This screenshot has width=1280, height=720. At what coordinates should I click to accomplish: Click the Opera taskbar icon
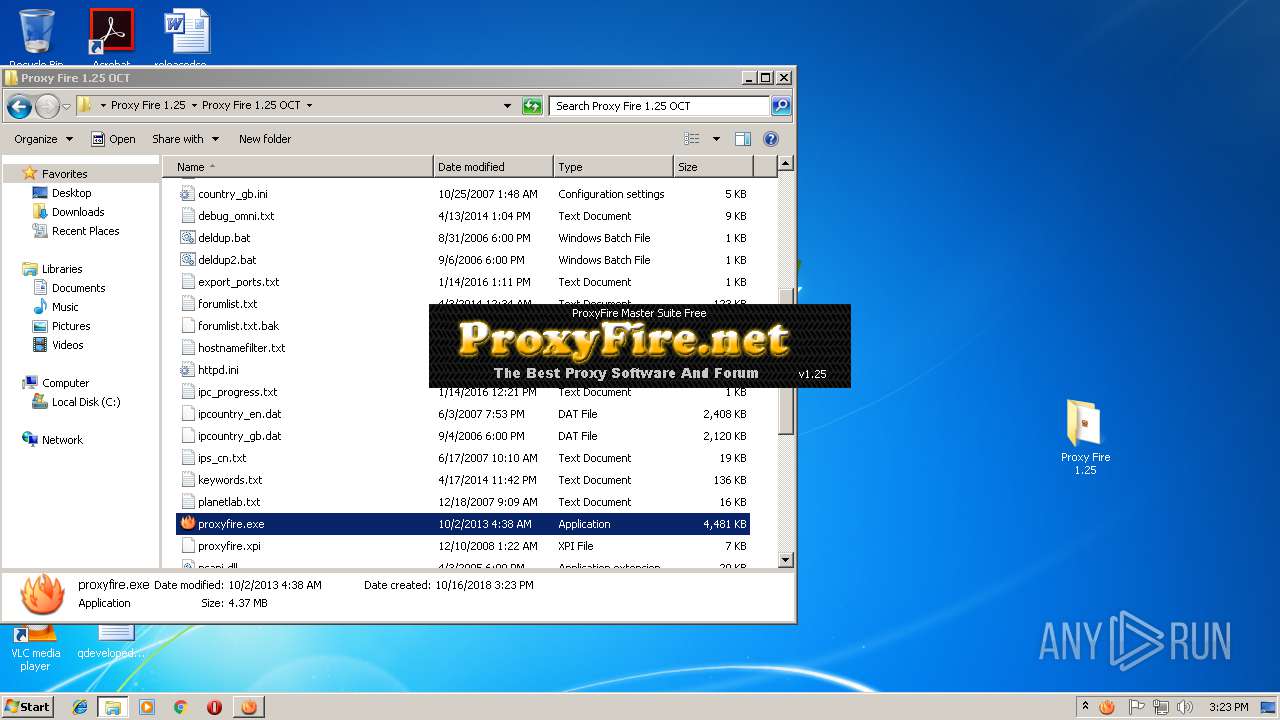[214, 707]
